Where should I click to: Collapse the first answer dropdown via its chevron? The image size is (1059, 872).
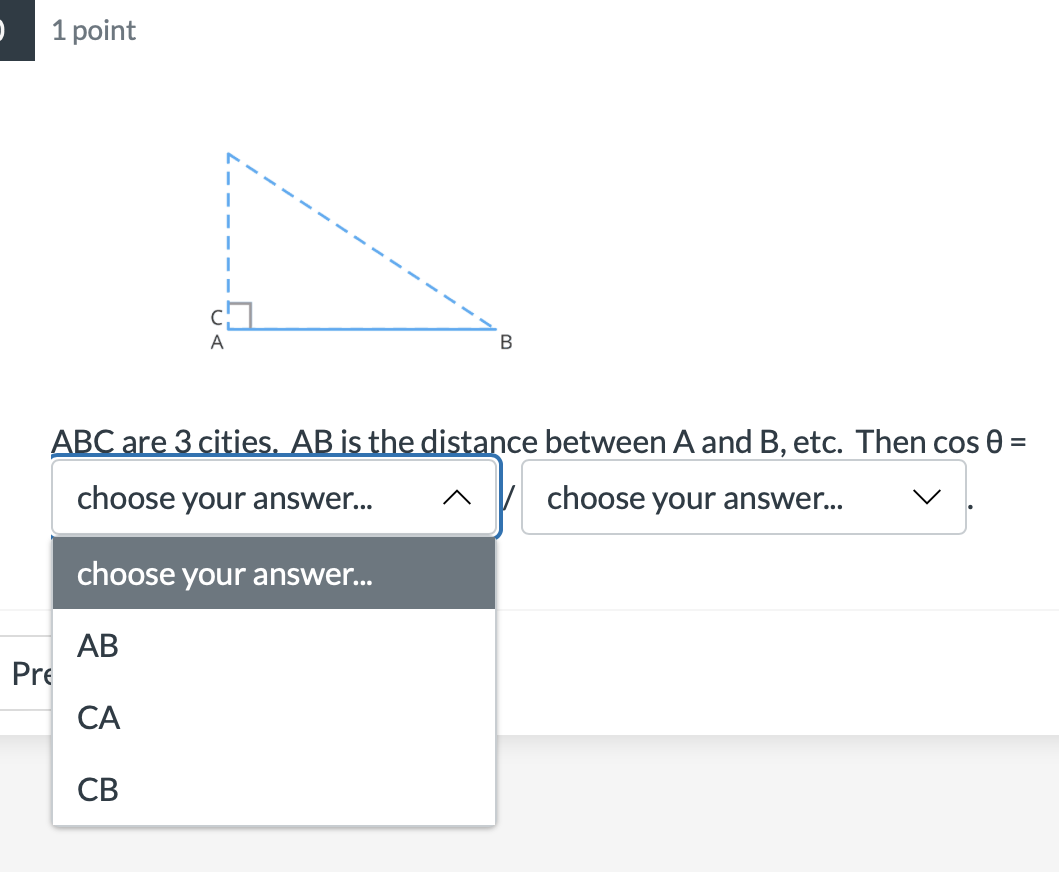pyautogui.click(x=458, y=497)
